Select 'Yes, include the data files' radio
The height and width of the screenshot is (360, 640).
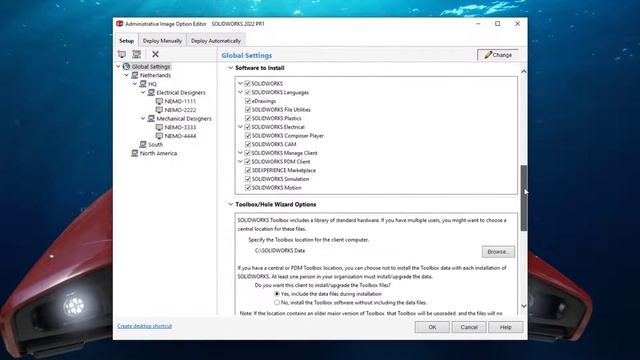pyautogui.click(x=277, y=294)
